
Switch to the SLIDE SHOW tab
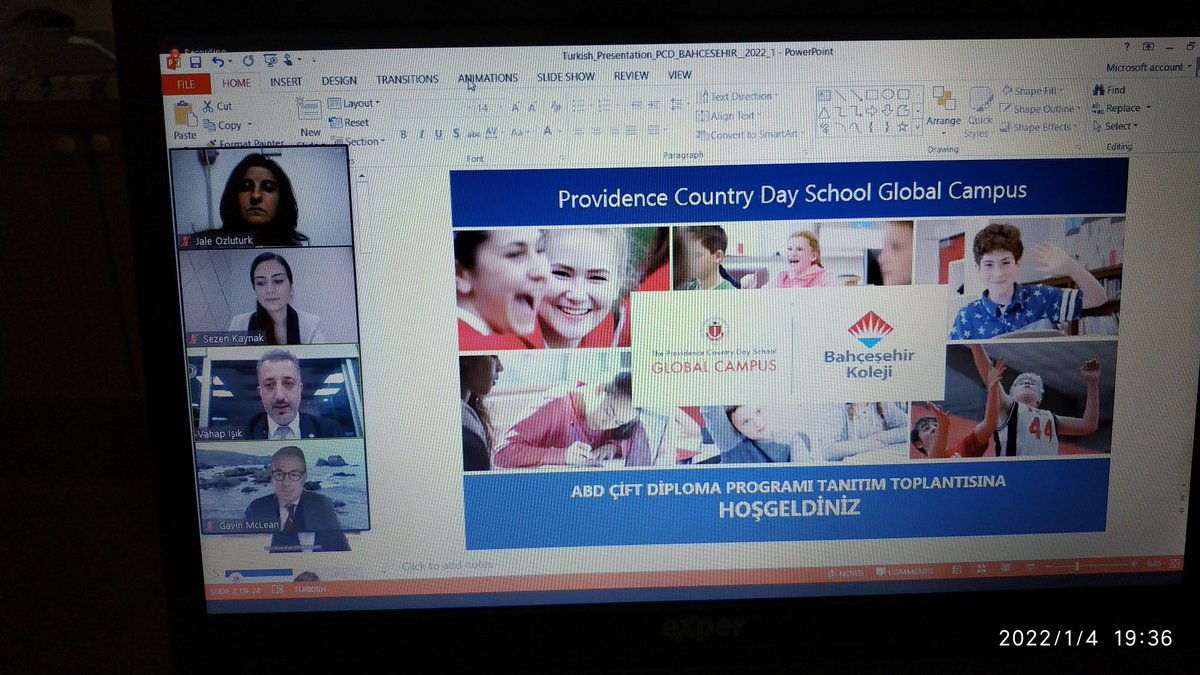(x=568, y=77)
